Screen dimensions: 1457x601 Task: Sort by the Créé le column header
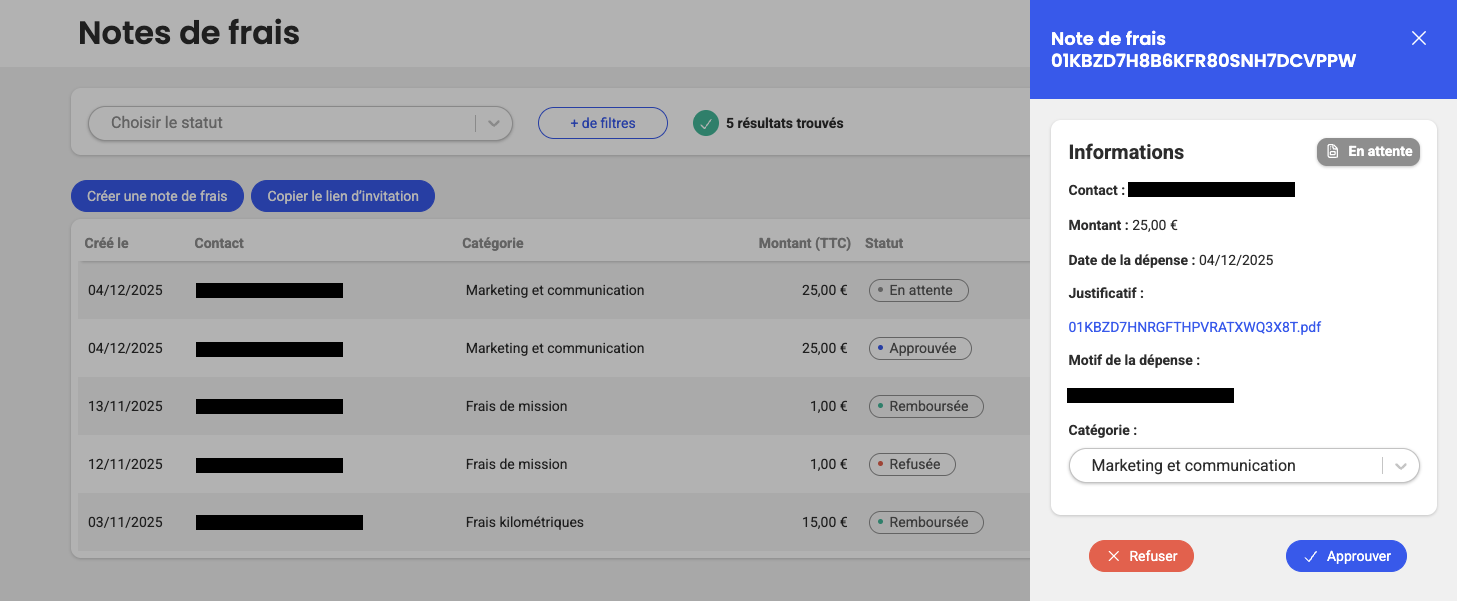106,243
